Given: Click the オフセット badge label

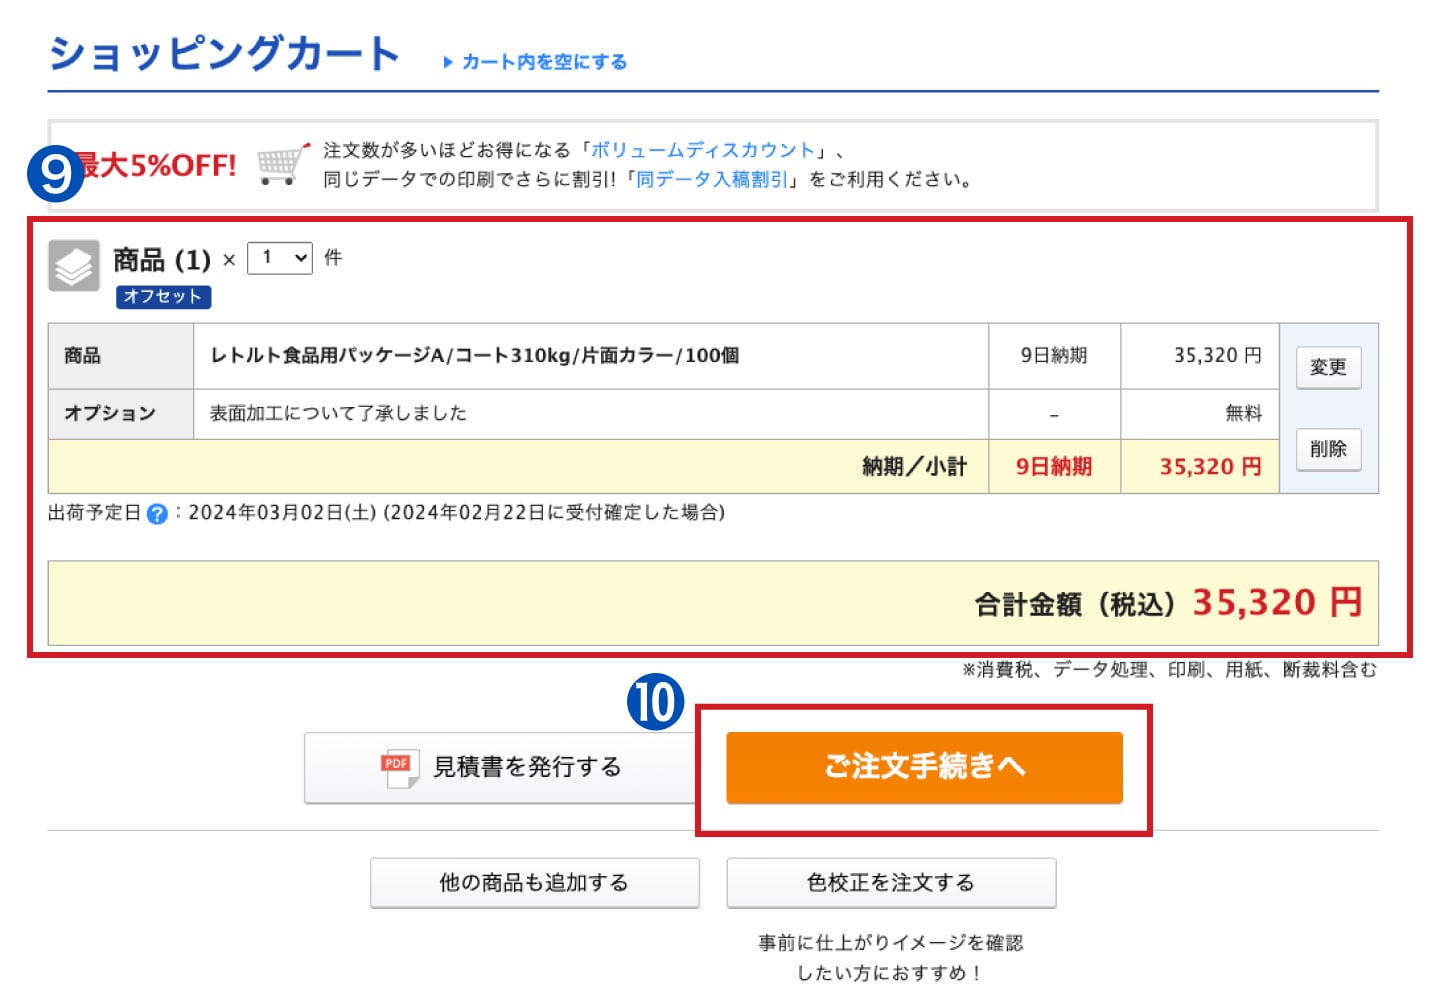Looking at the screenshot, I should [x=163, y=297].
